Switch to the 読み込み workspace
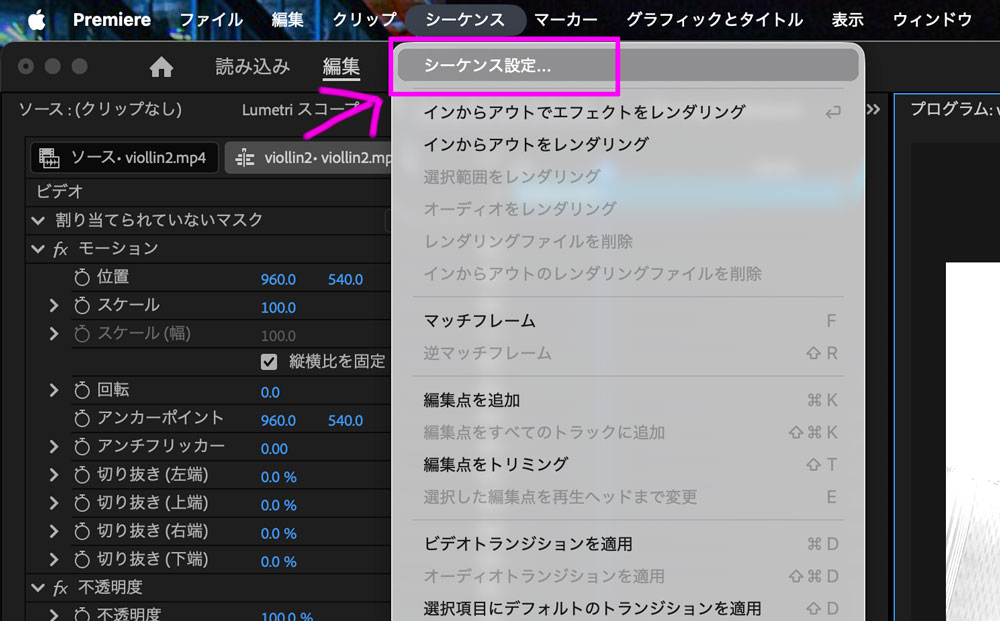 coord(253,67)
